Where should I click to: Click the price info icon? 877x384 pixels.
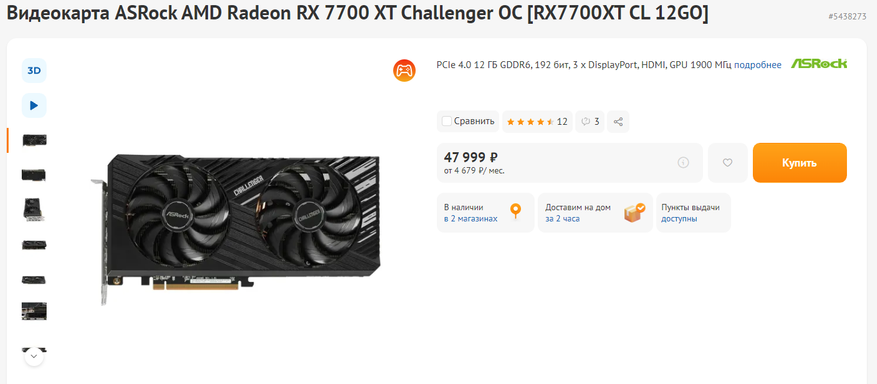(x=683, y=163)
